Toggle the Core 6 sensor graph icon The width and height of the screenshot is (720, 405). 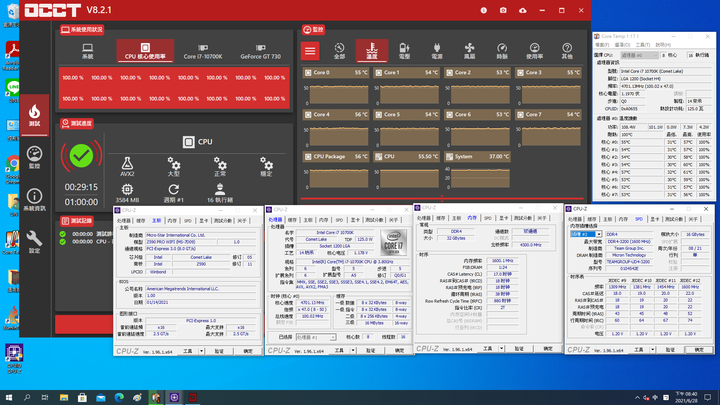450,114
